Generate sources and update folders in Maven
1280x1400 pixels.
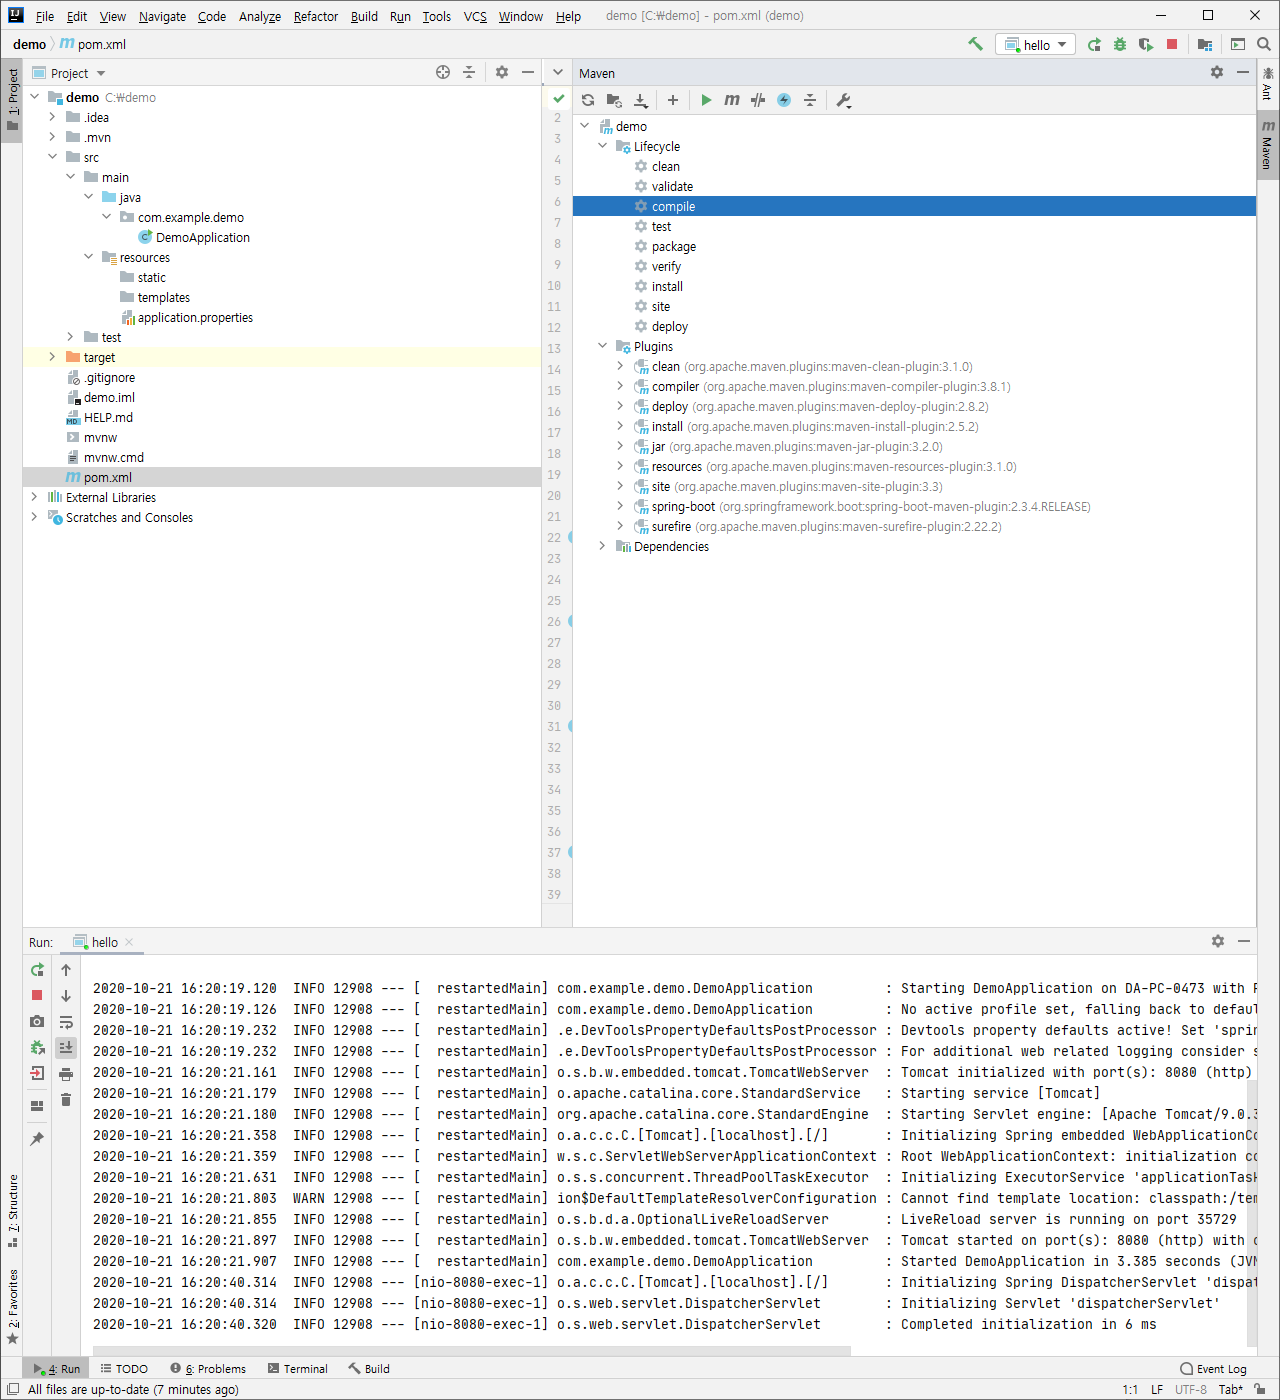point(614,100)
